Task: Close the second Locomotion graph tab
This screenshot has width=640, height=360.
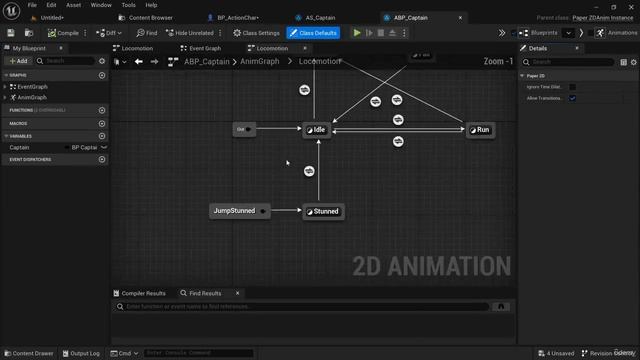Action: 305,48
